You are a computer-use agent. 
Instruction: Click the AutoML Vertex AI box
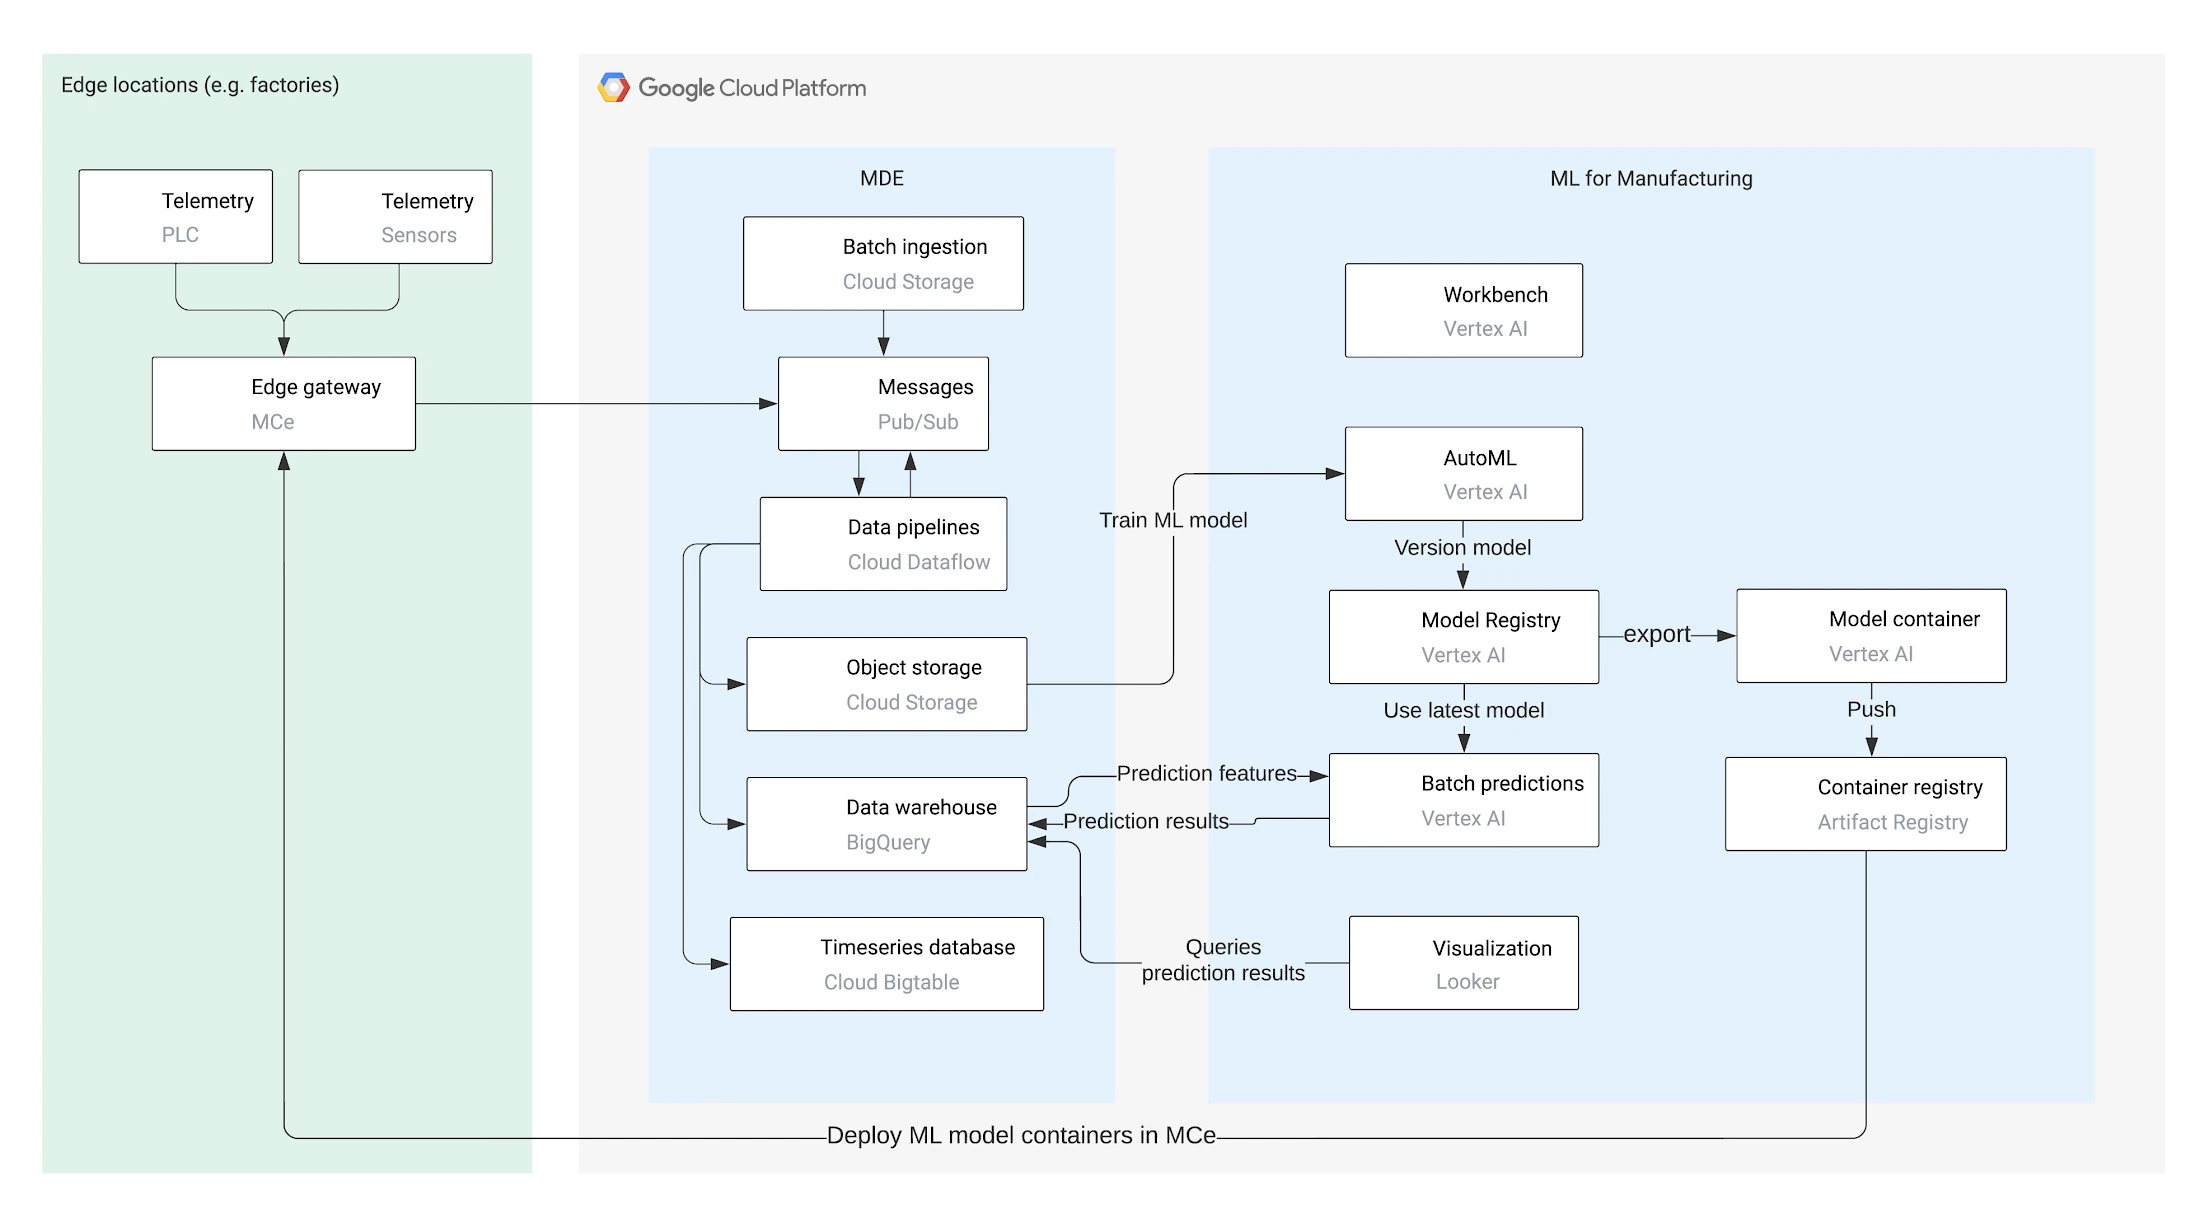[x=1463, y=474]
